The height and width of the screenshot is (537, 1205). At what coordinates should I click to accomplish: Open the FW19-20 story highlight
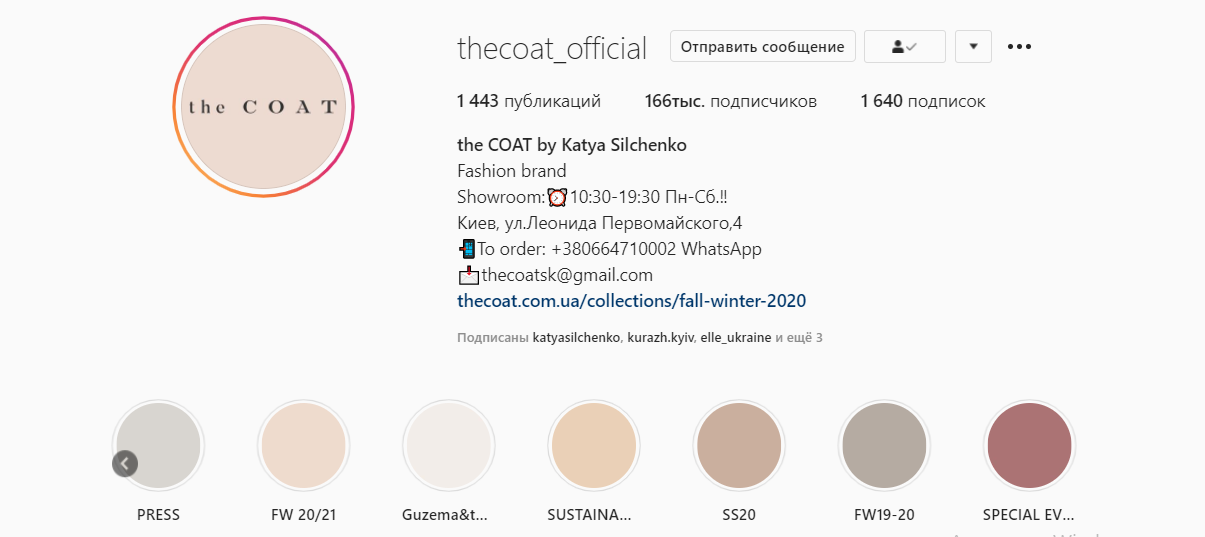(884, 445)
